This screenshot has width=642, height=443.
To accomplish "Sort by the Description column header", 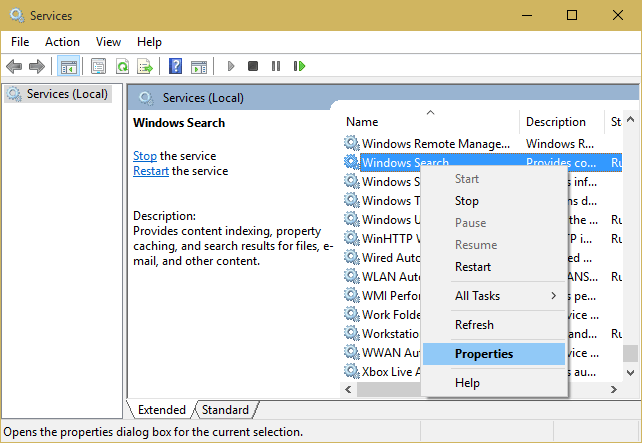I will (562, 122).
